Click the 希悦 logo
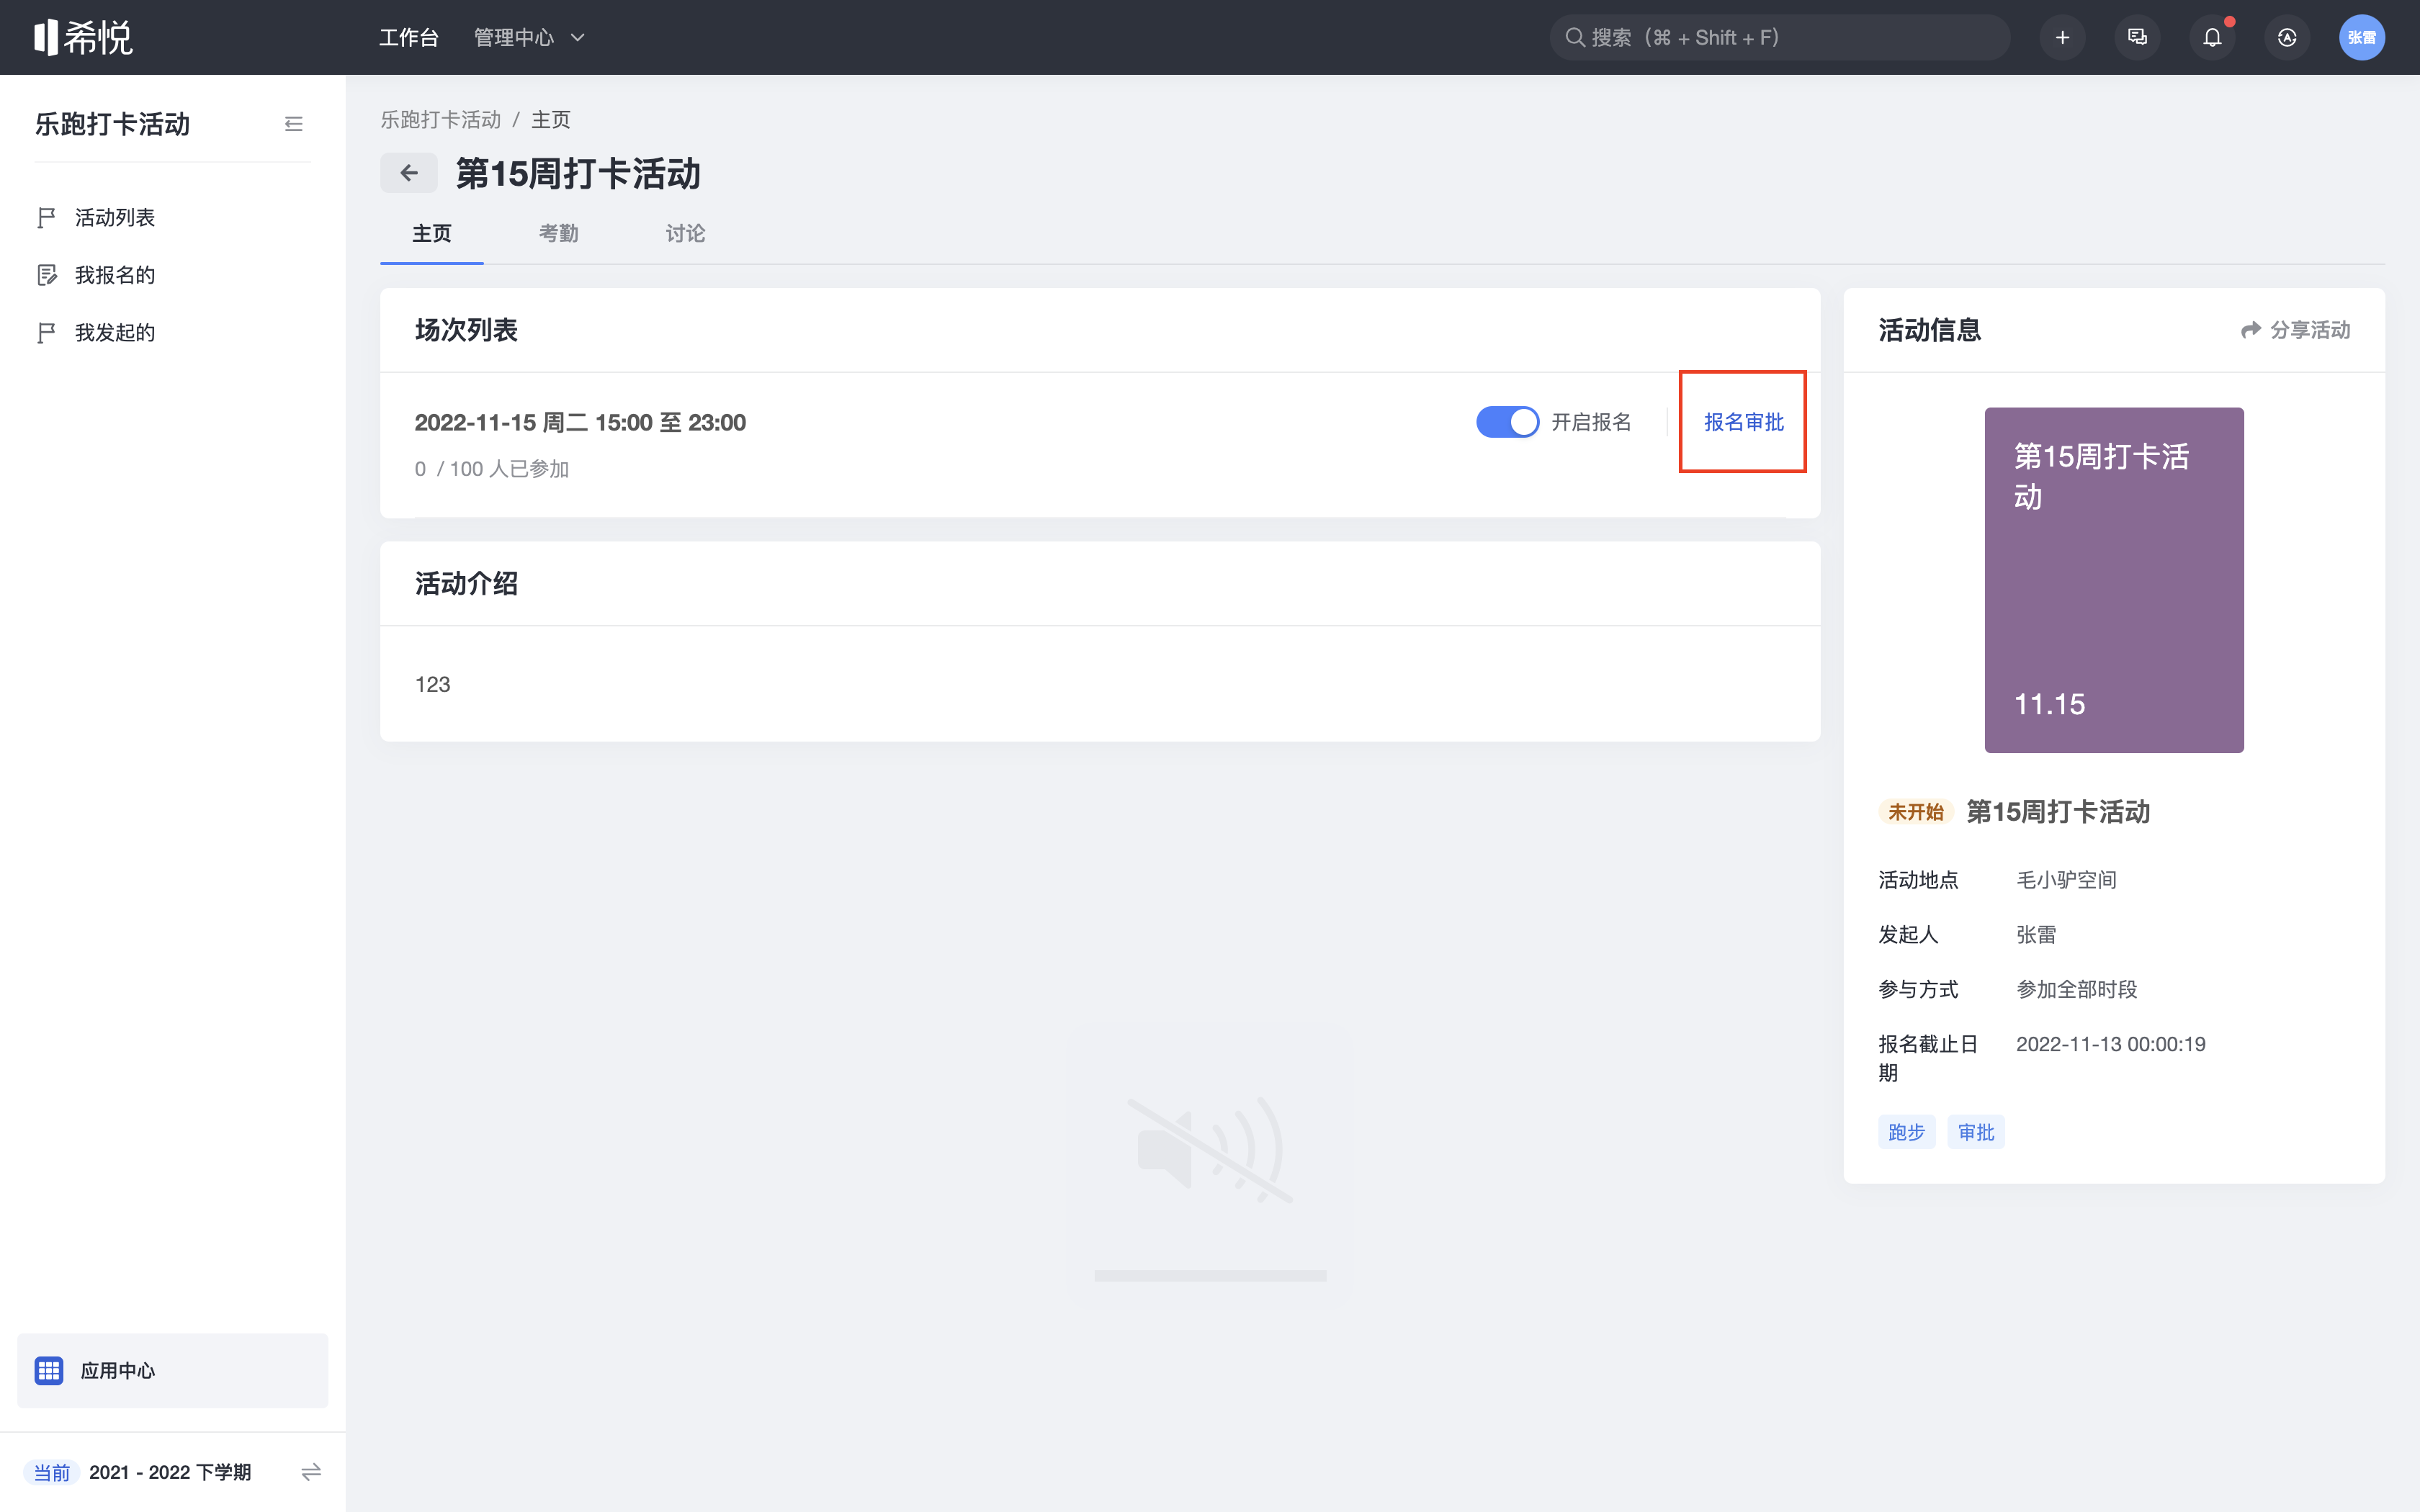 [83, 37]
